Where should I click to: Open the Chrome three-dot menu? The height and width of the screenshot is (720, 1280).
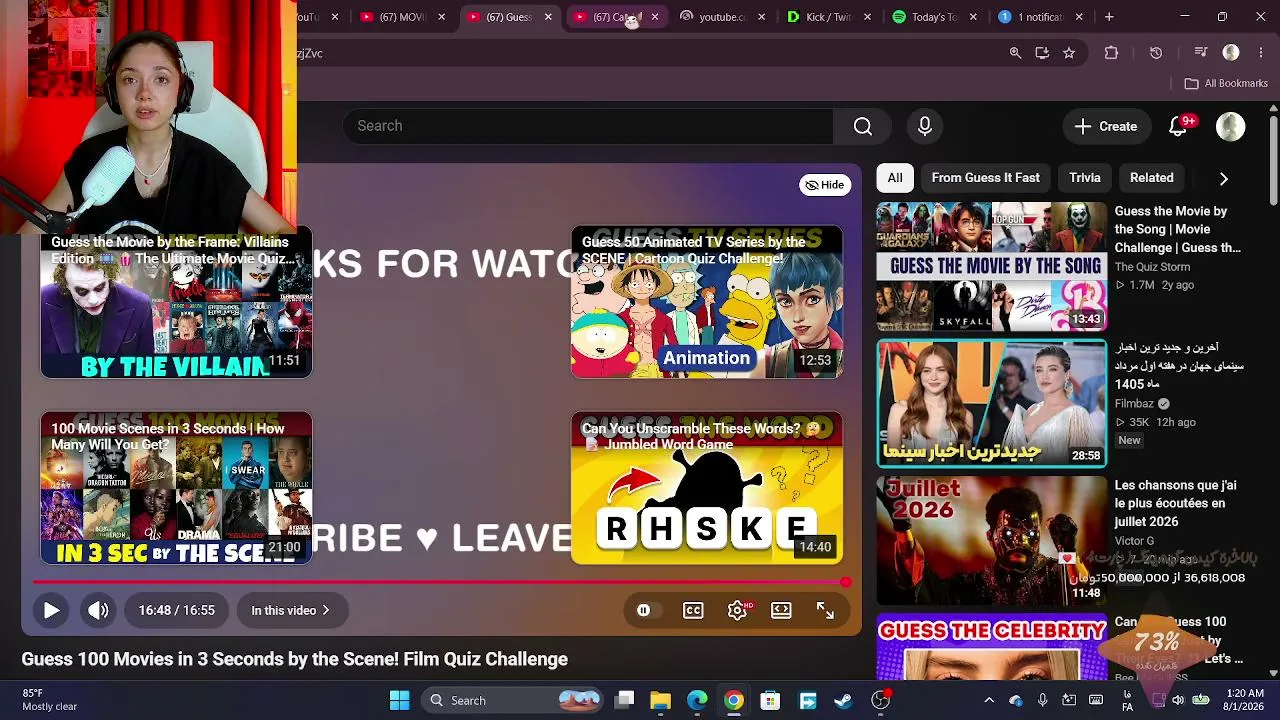[x=1259, y=53]
